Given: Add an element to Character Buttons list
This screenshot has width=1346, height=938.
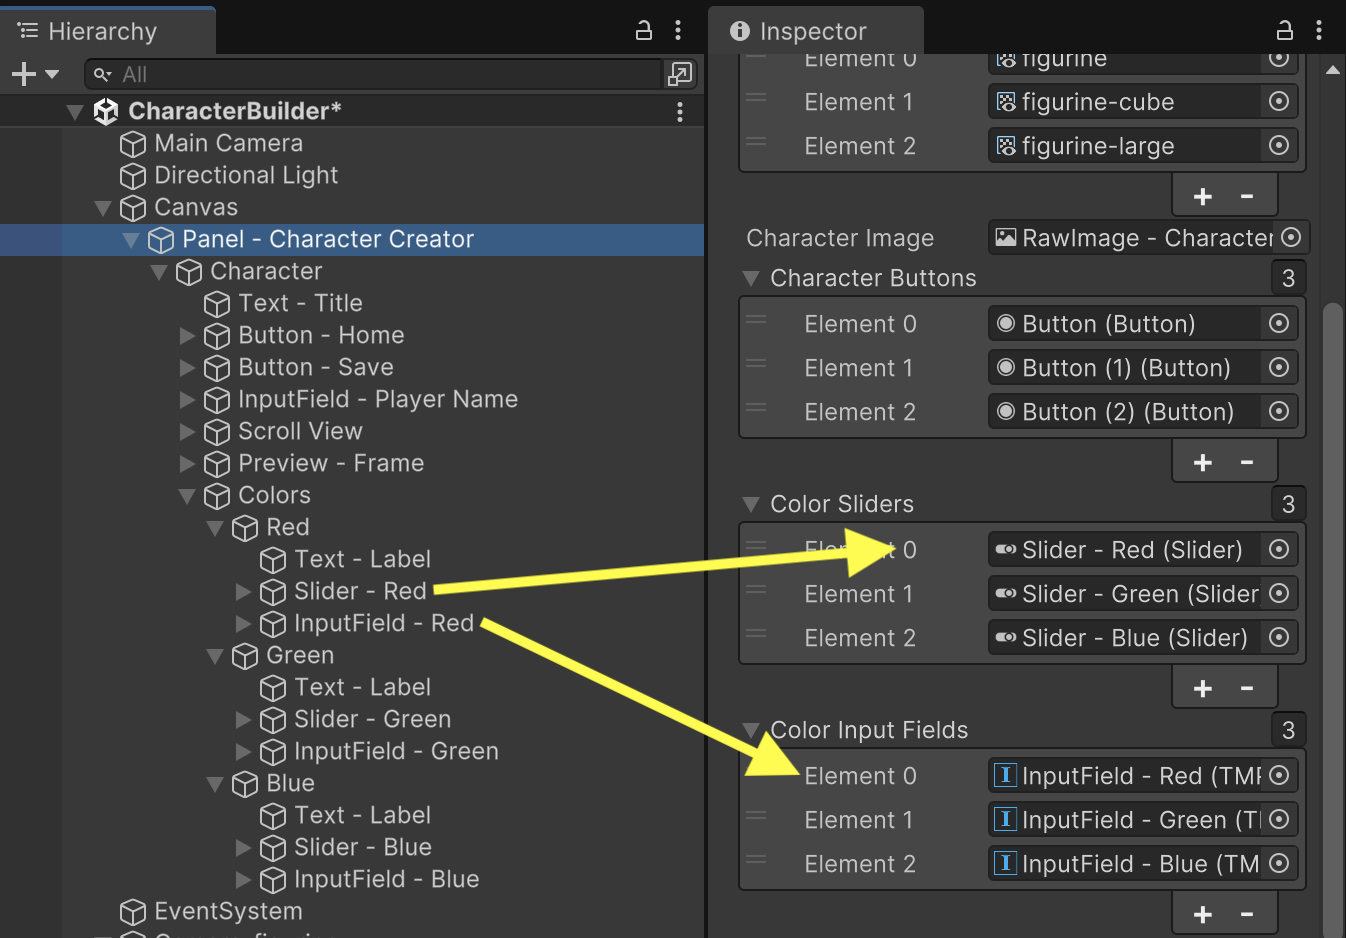Looking at the screenshot, I should pyautogui.click(x=1203, y=462).
